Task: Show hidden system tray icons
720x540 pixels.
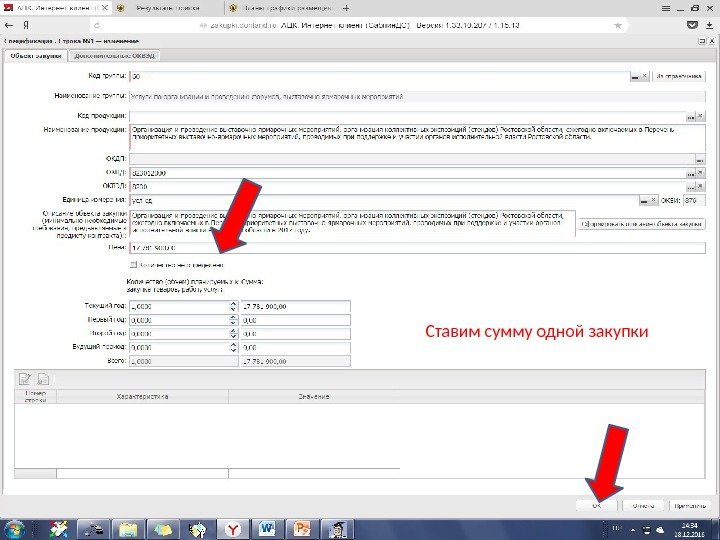Action: [633, 530]
